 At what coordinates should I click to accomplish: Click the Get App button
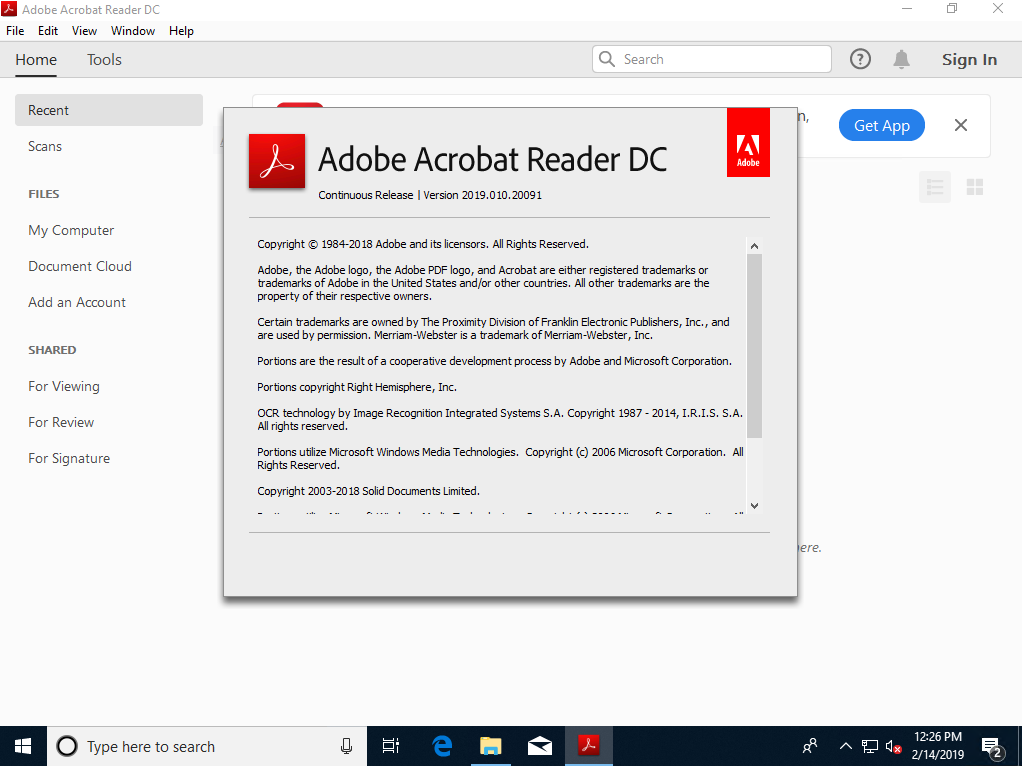pyautogui.click(x=881, y=125)
